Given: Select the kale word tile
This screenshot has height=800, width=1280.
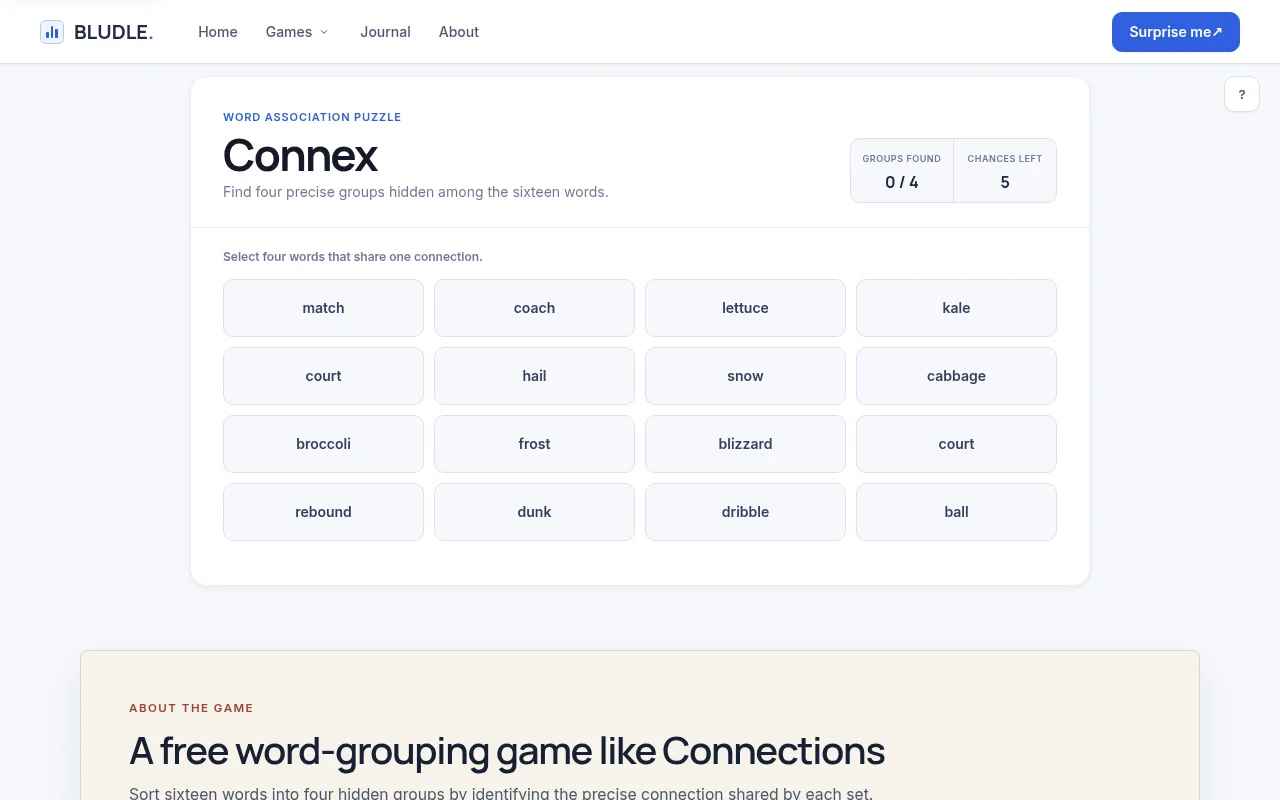Looking at the screenshot, I should [956, 308].
